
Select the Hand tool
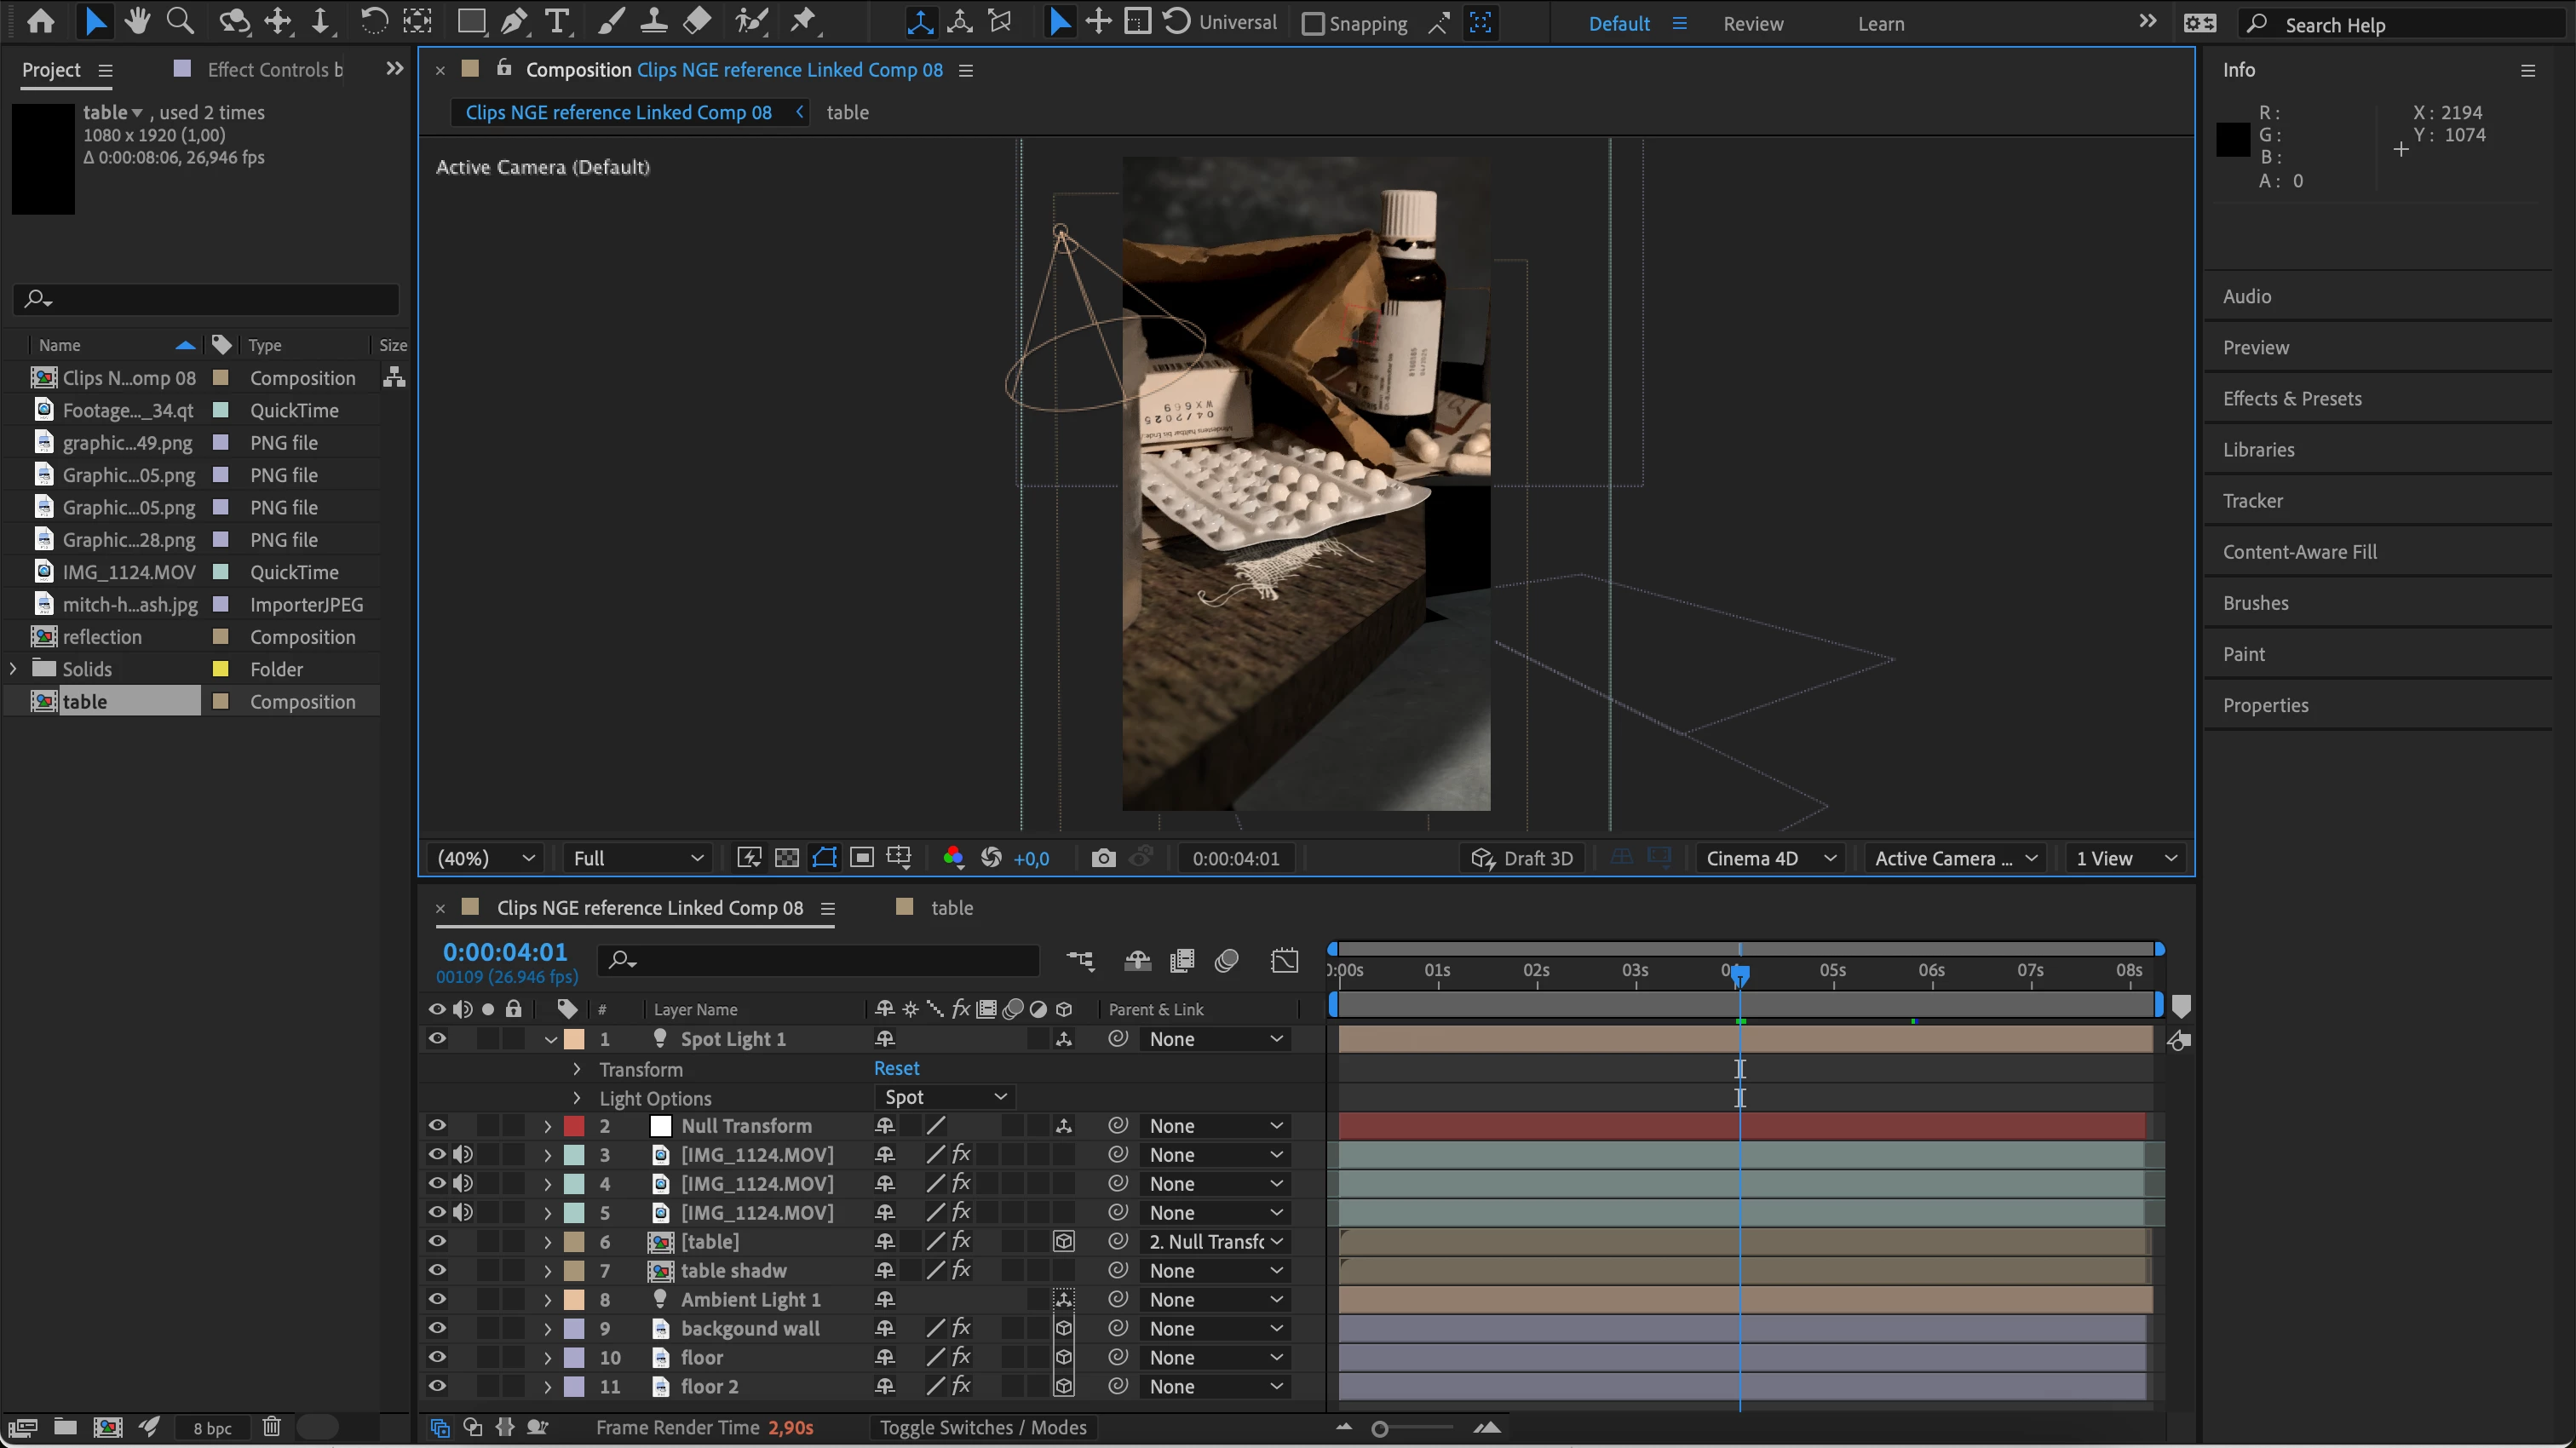tap(137, 22)
